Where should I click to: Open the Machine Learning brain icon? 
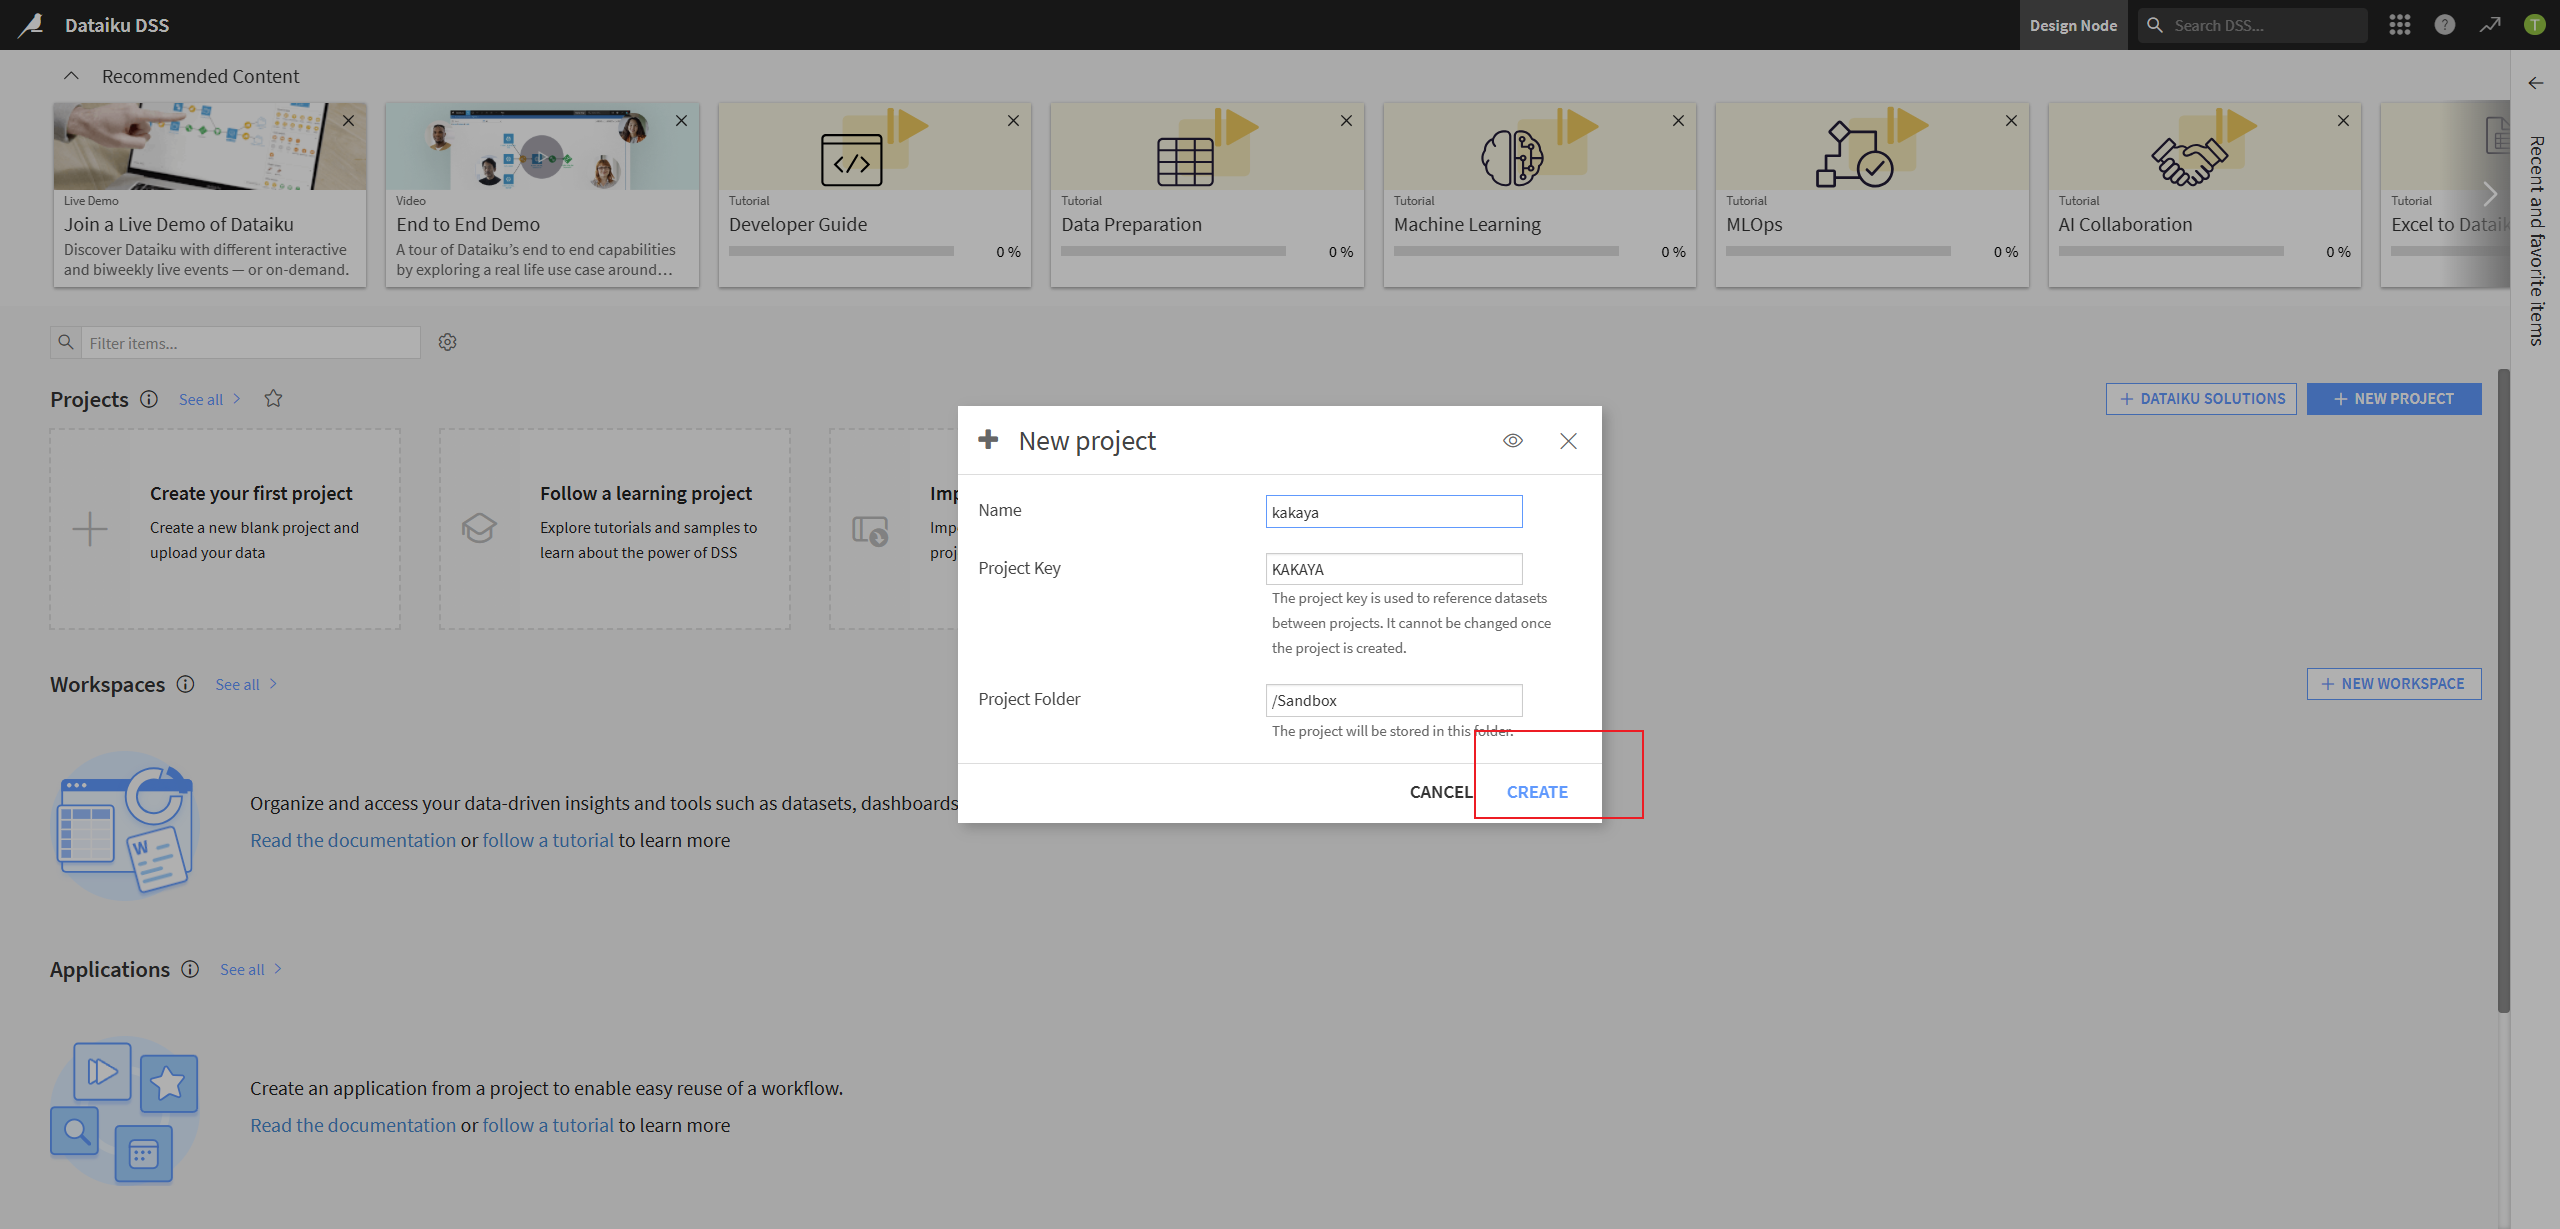[1512, 158]
